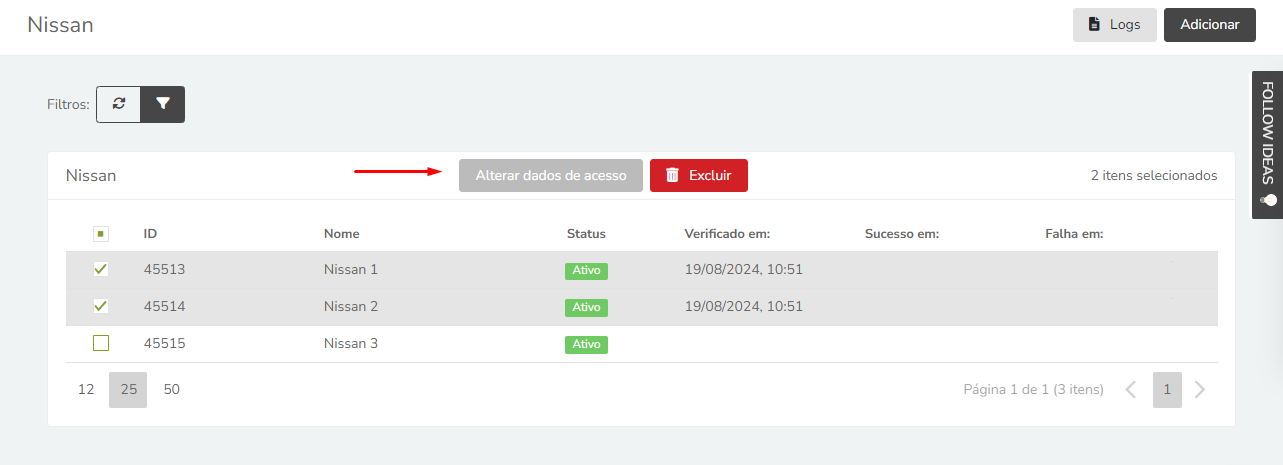Sort by the Nome column header

[342, 234]
